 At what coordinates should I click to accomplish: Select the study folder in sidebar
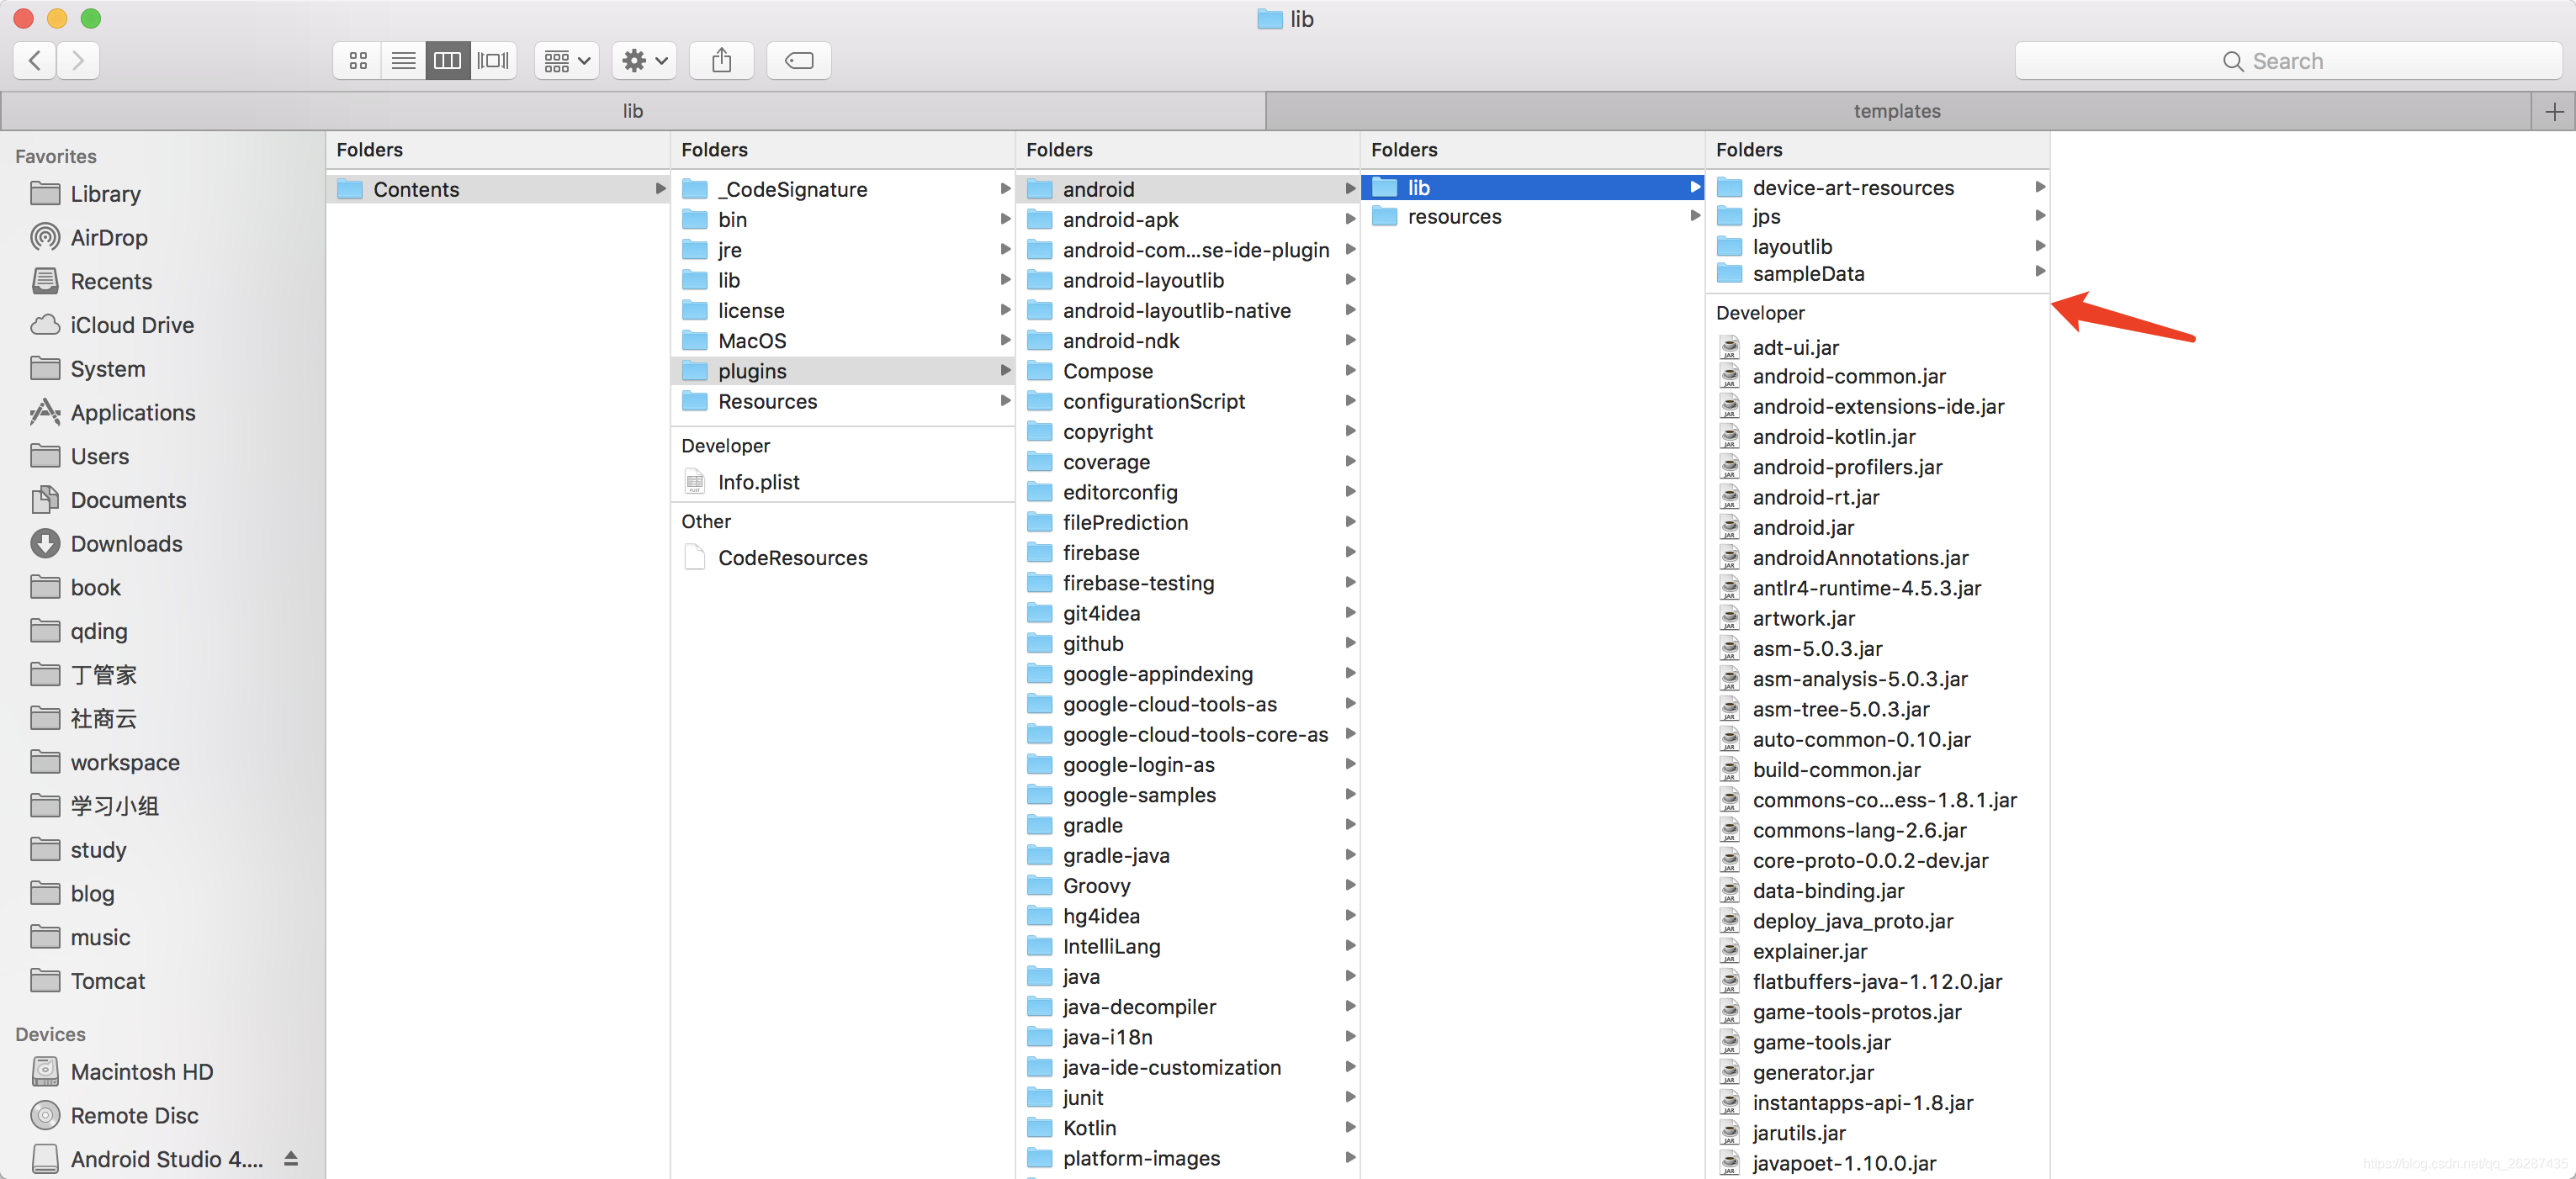(97, 850)
